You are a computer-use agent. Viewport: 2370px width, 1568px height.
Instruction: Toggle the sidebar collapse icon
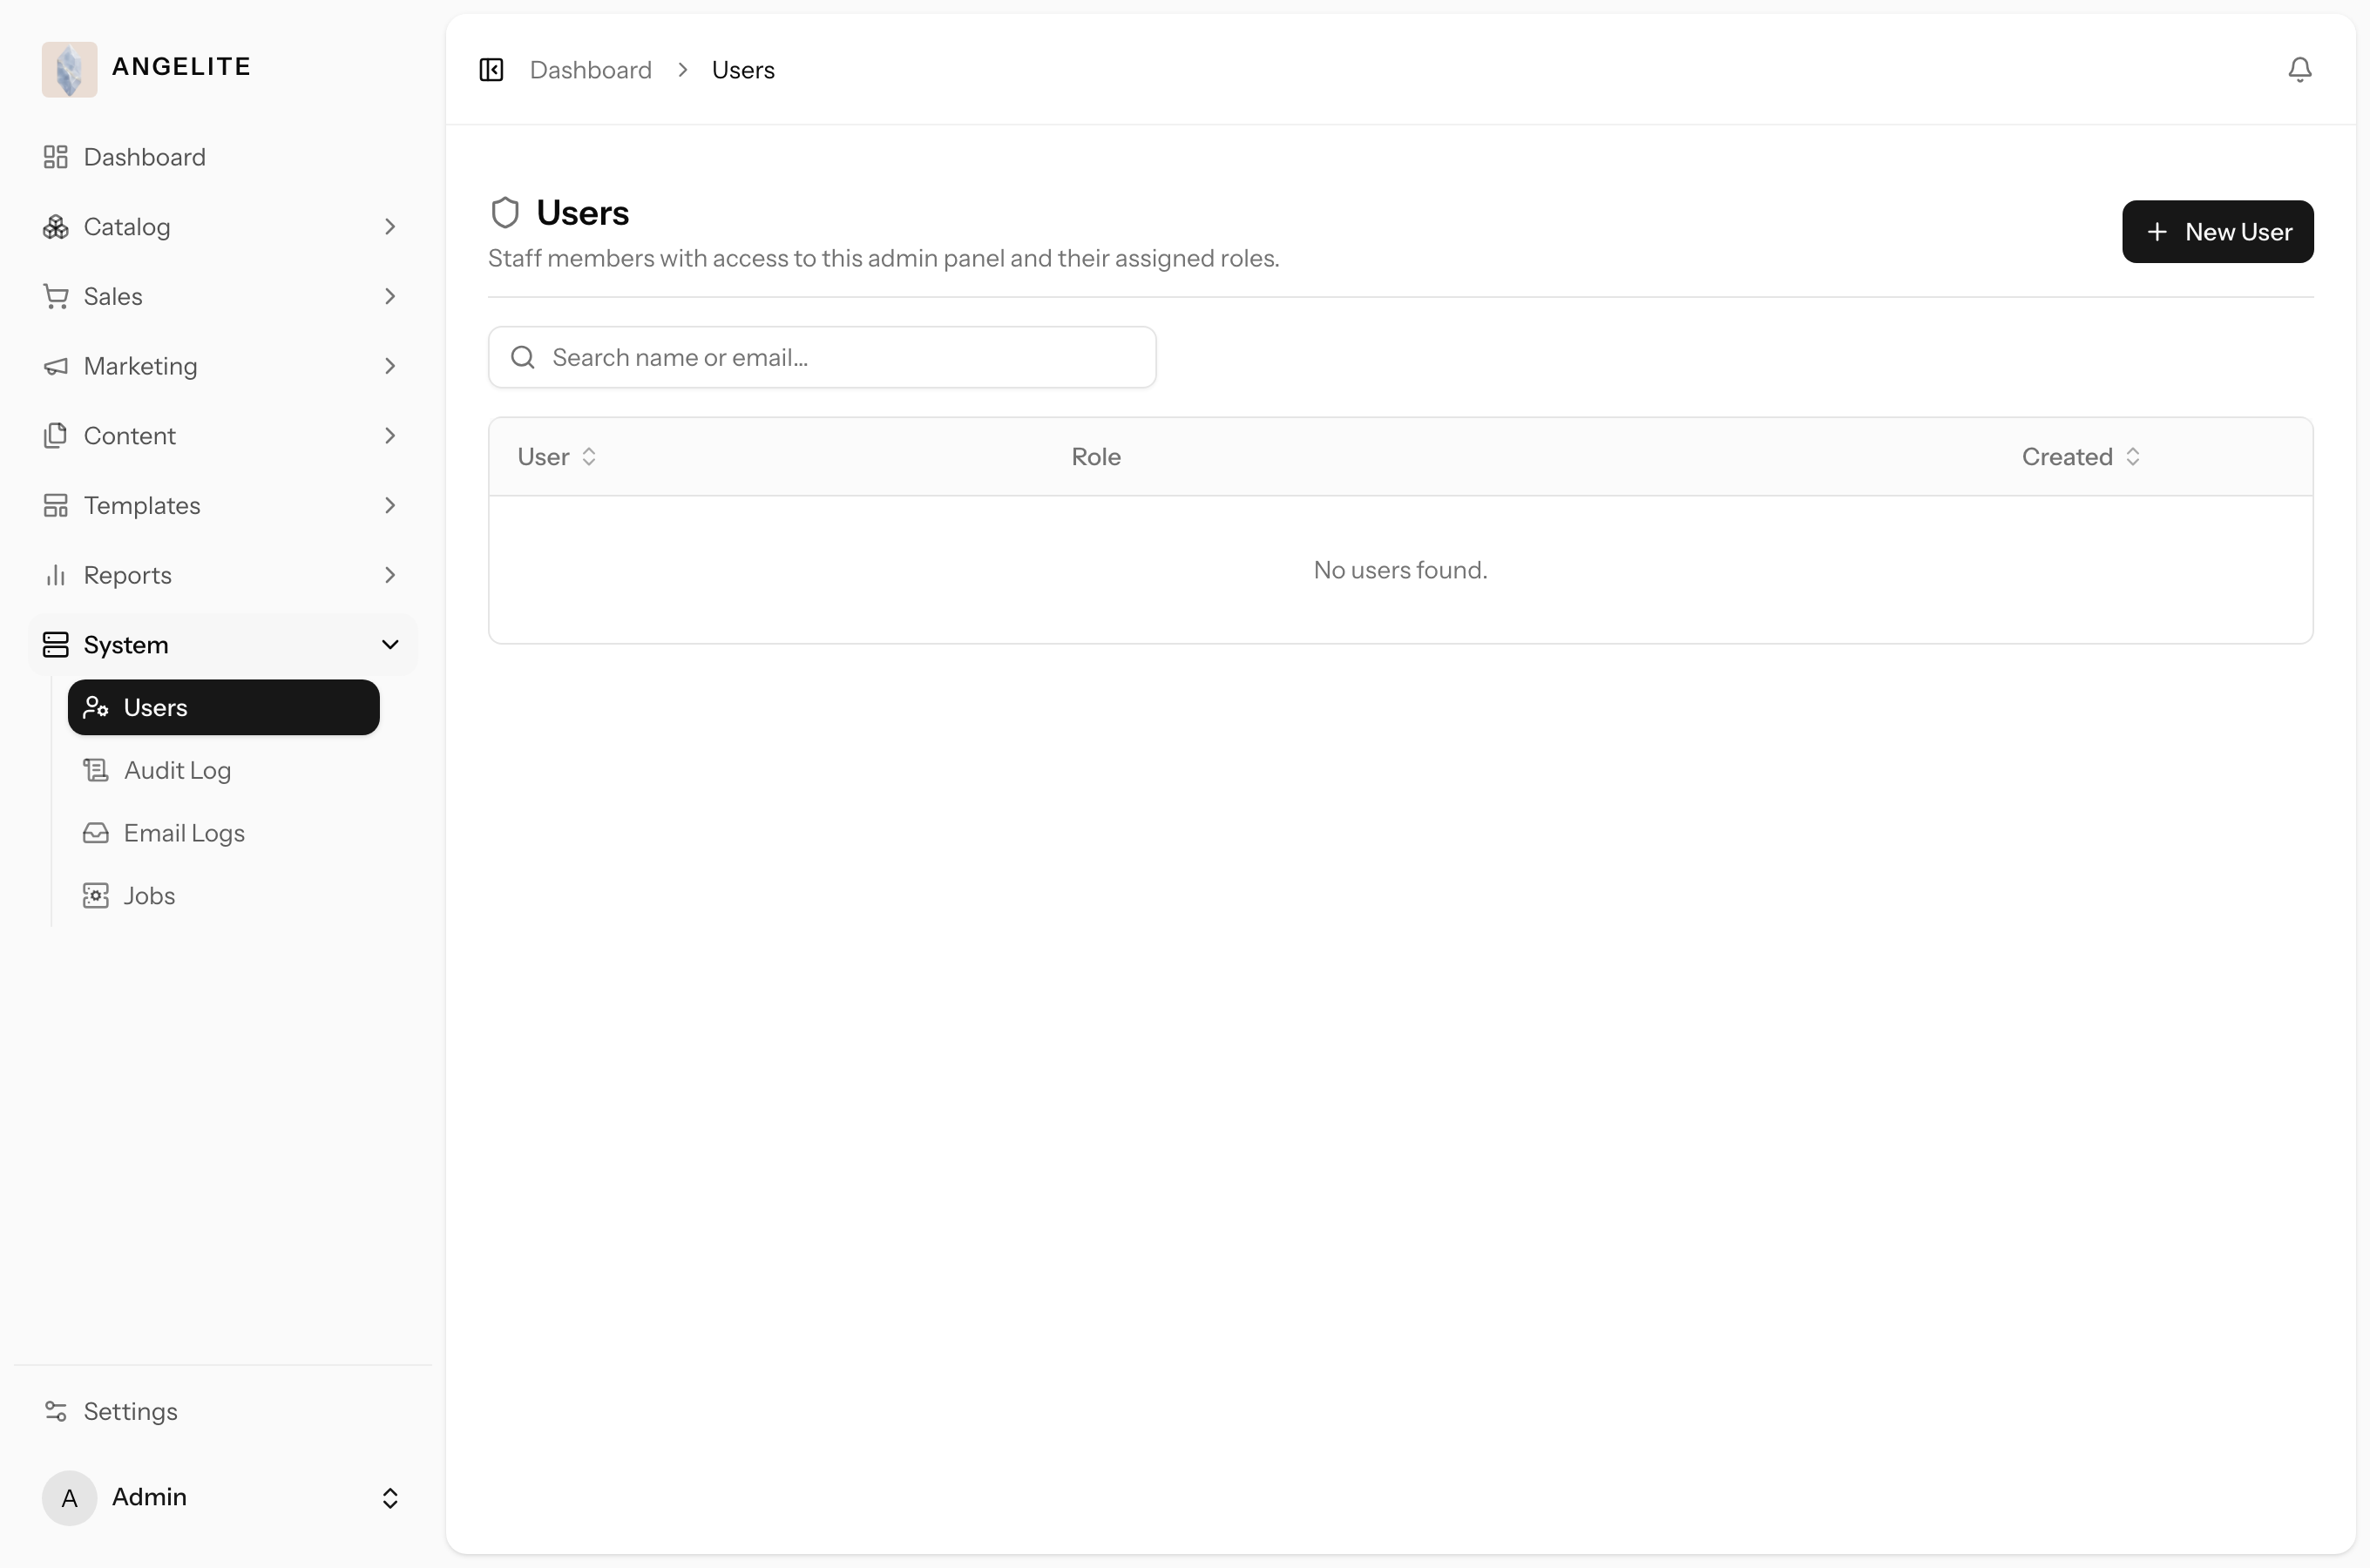click(491, 70)
